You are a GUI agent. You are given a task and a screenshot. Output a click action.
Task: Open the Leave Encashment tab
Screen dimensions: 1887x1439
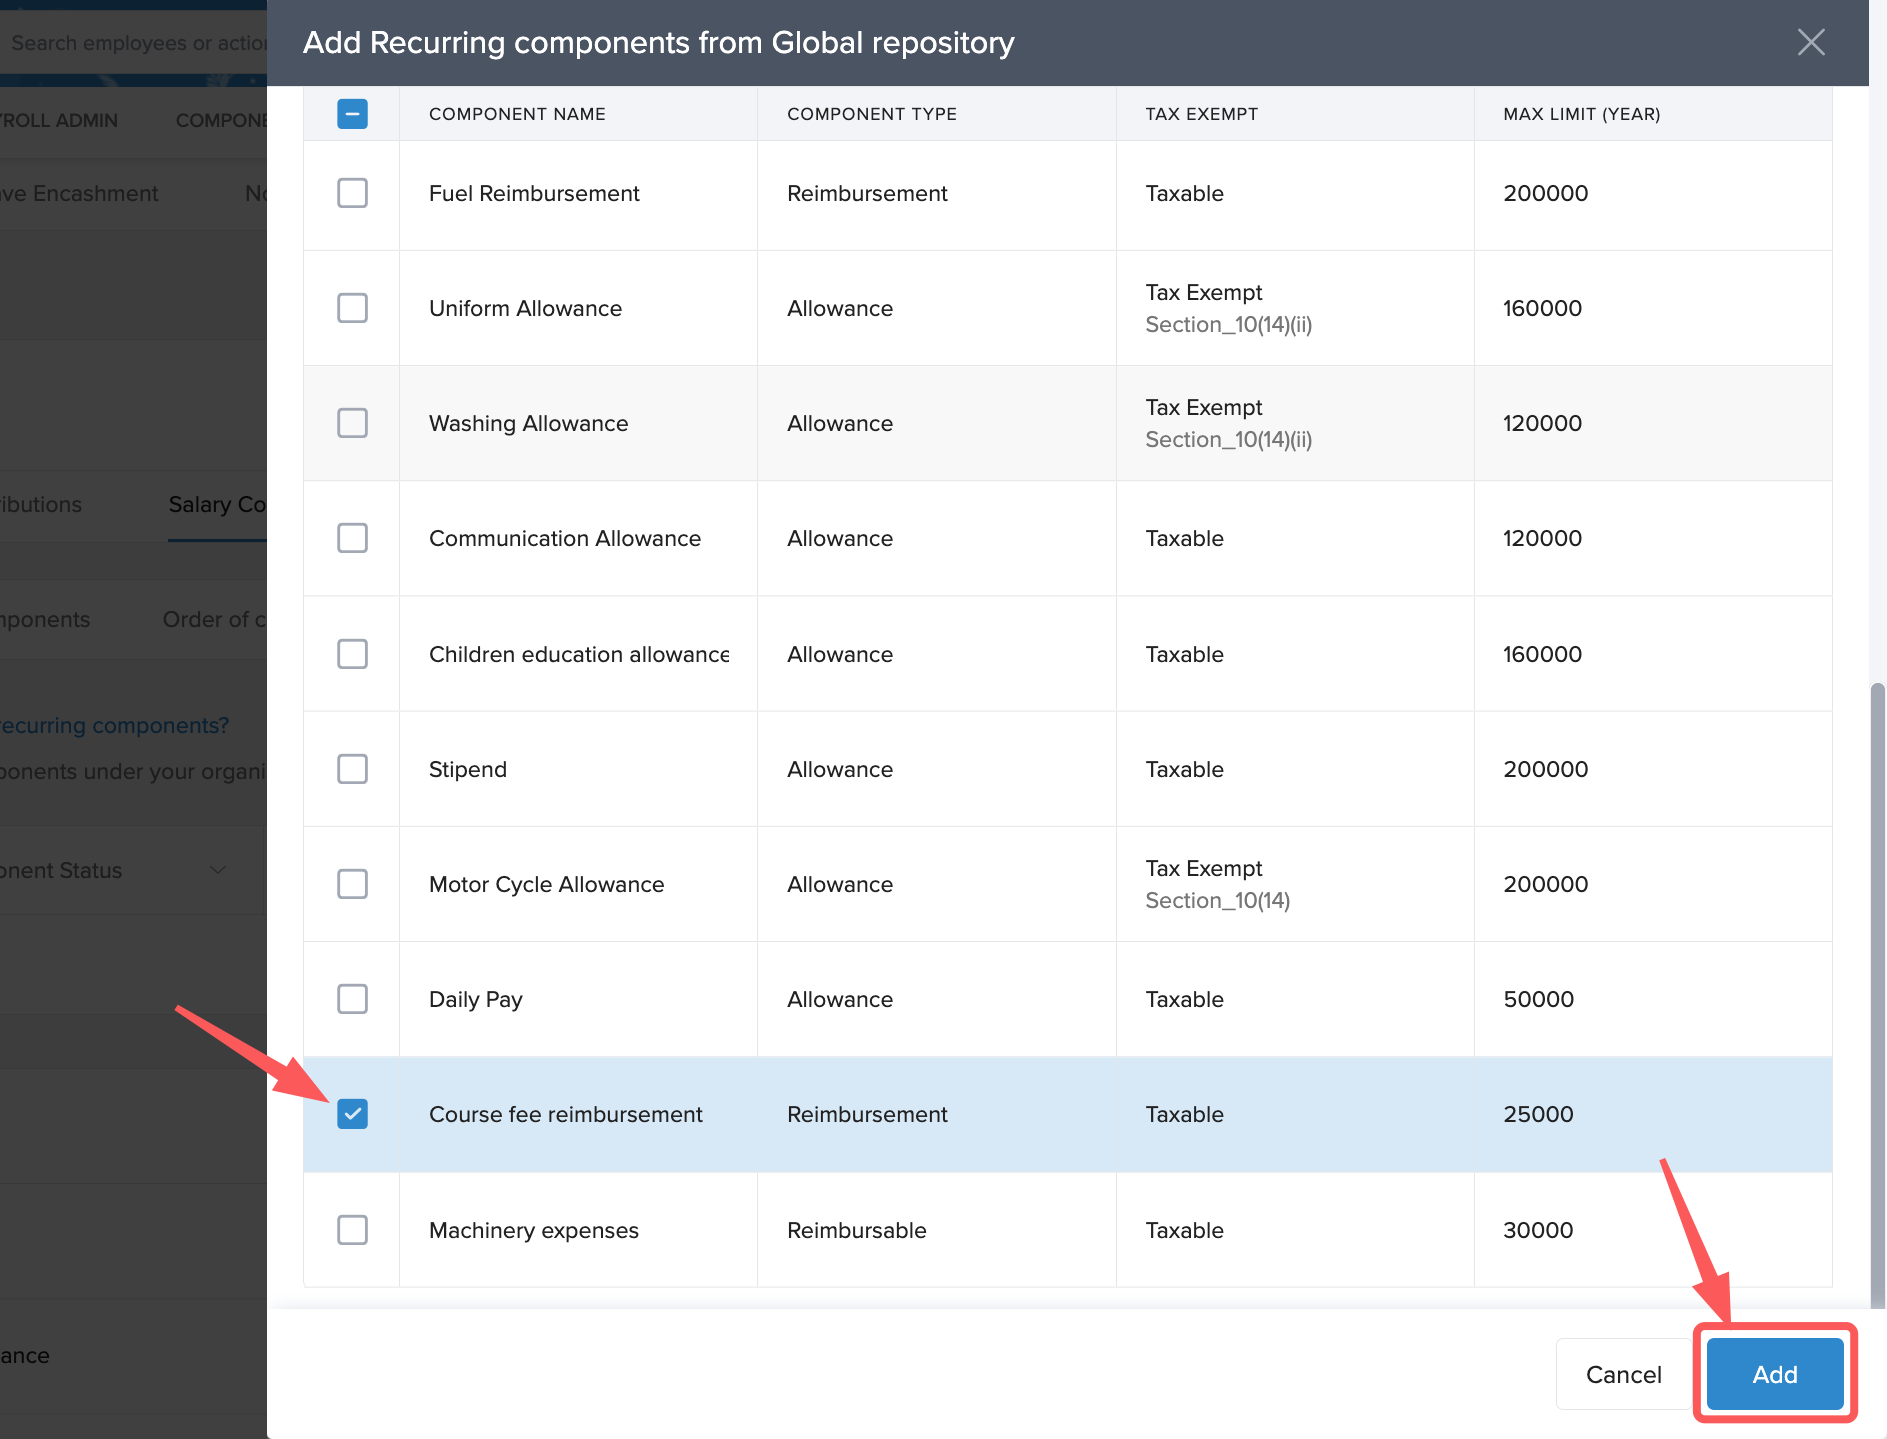tap(80, 194)
